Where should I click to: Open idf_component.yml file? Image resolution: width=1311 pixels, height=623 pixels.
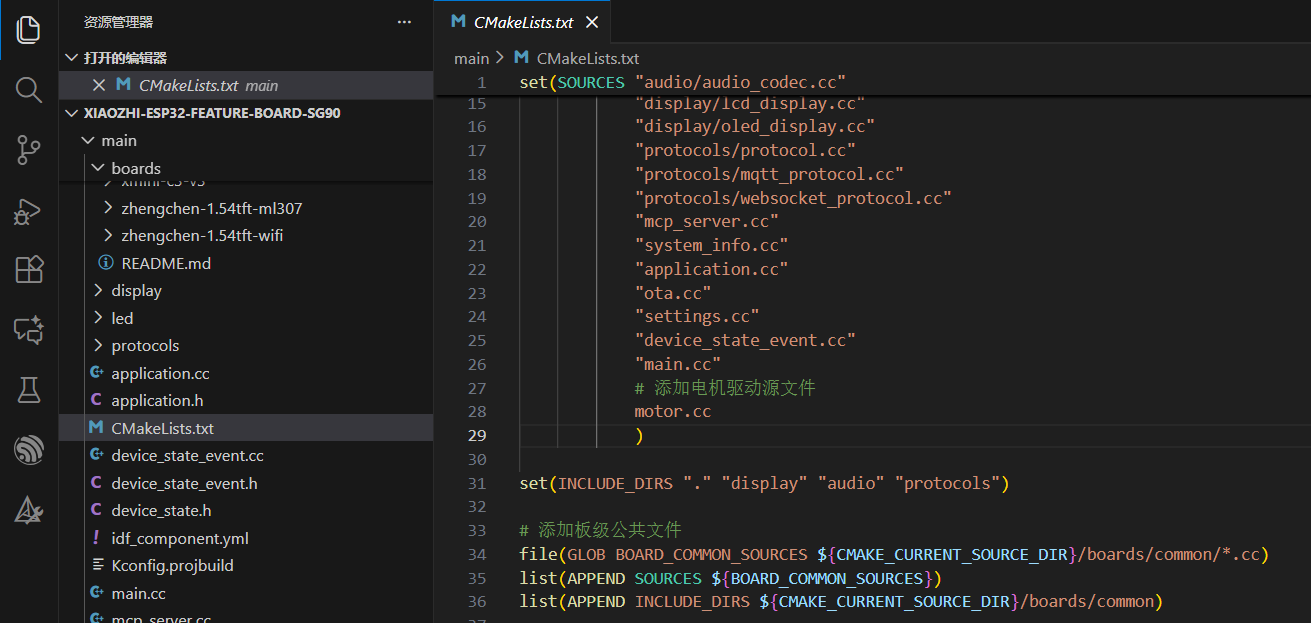coord(179,538)
